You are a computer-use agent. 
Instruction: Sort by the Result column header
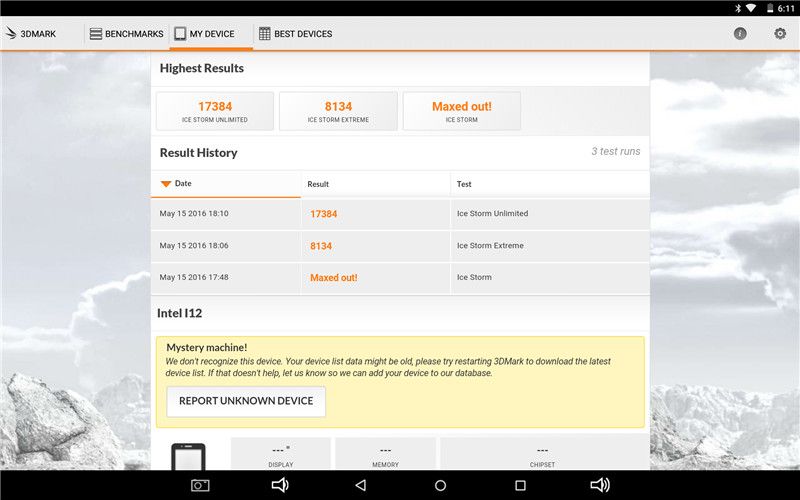(376, 184)
